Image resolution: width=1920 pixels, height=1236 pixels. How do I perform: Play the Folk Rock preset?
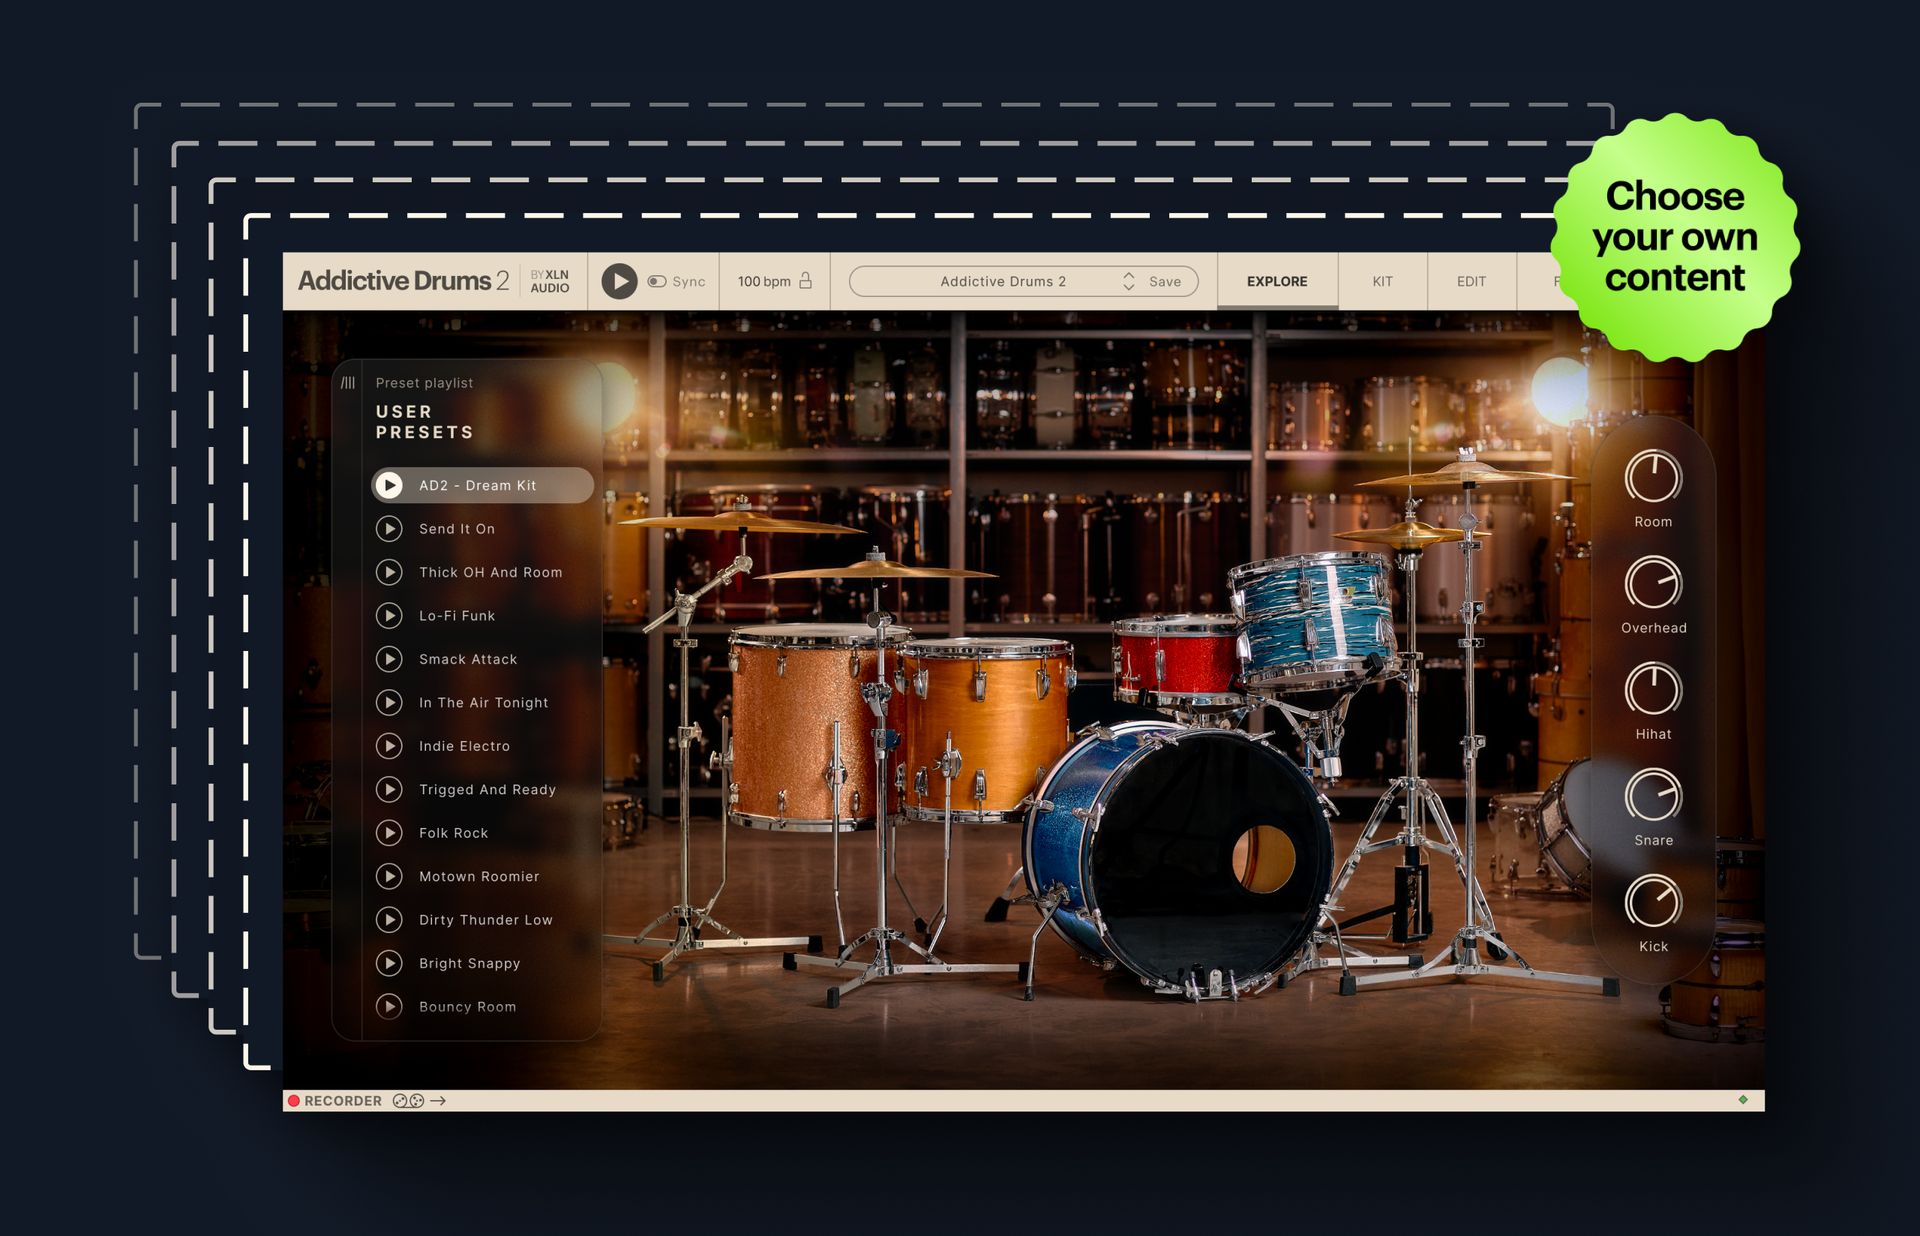coord(389,832)
